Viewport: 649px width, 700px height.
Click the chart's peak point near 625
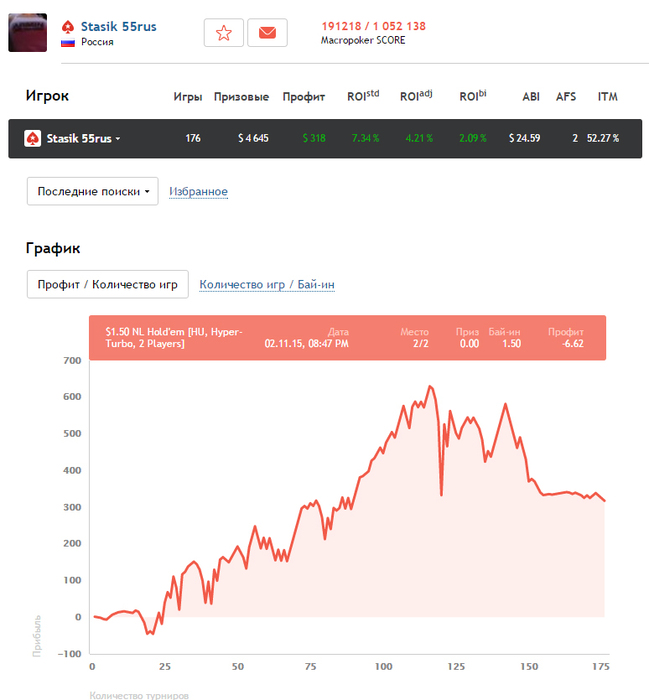(x=430, y=386)
